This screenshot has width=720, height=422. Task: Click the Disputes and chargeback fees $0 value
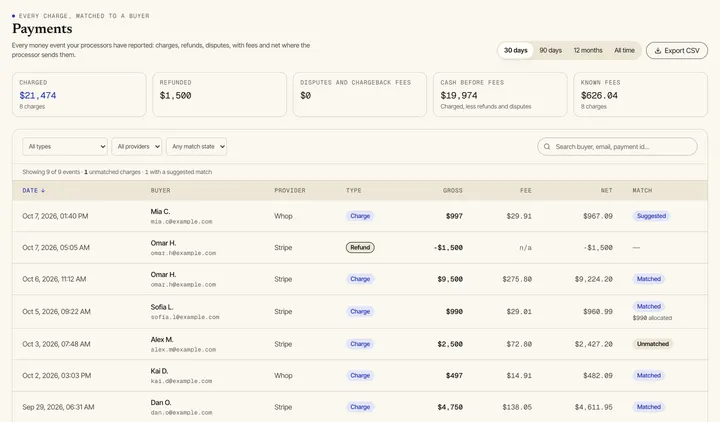pyautogui.click(x=305, y=96)
